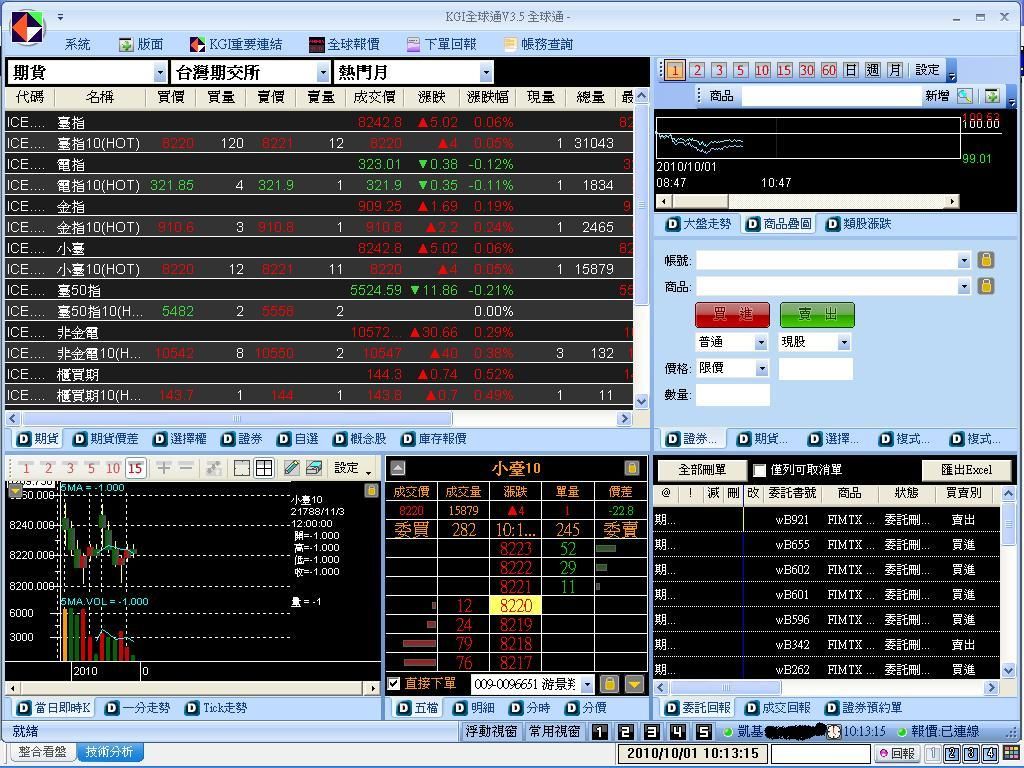The height and width of the screenshot is (768, 1024).
Task: Toggle the 僅列可取消單 checkbox
Action: pos(760,470)
